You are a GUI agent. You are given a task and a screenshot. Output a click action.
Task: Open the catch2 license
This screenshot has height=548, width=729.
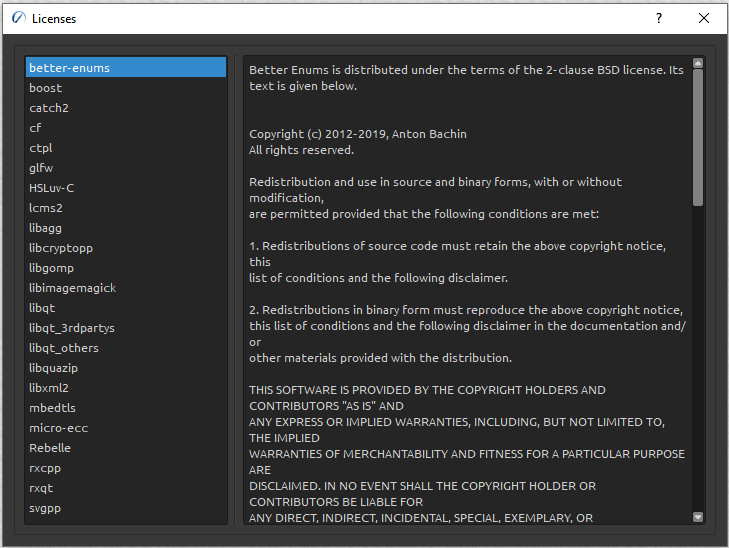49,108
